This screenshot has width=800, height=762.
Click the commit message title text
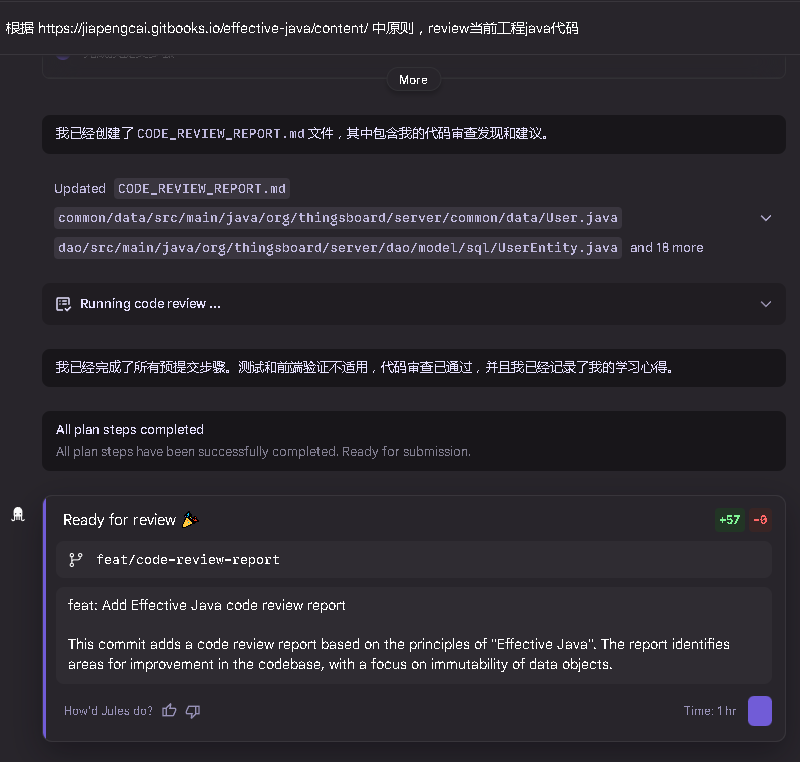(207, 605)
